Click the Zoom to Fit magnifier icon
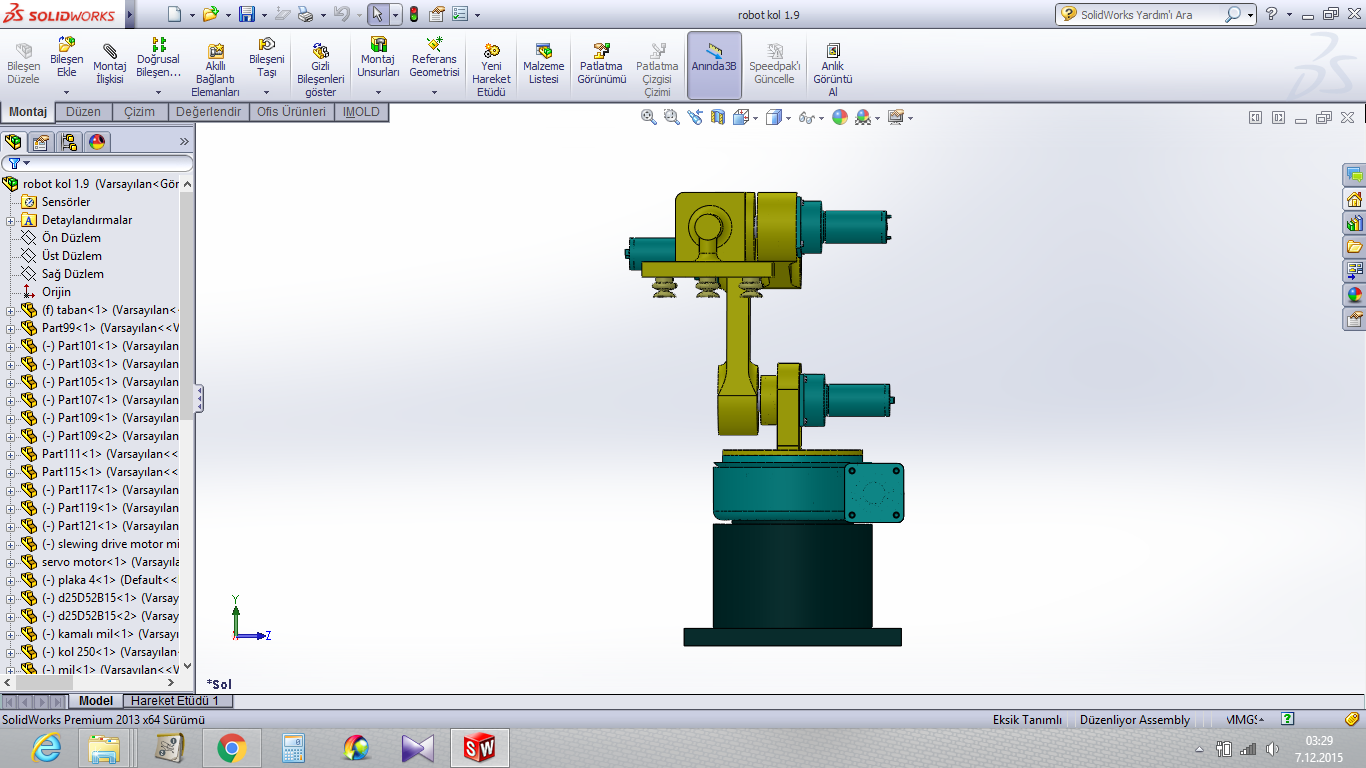The image size is (1366, 768). point(649,117)
